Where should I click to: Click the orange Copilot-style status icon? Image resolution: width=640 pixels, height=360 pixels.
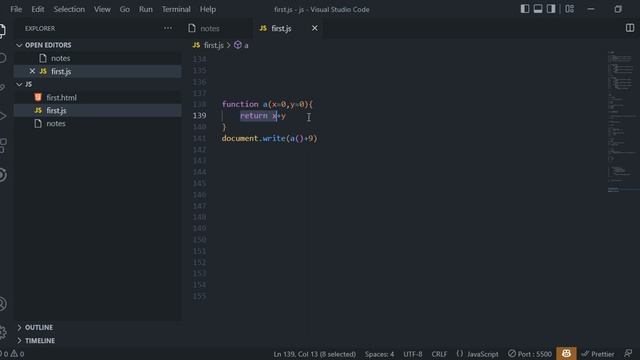click(566, 353)
